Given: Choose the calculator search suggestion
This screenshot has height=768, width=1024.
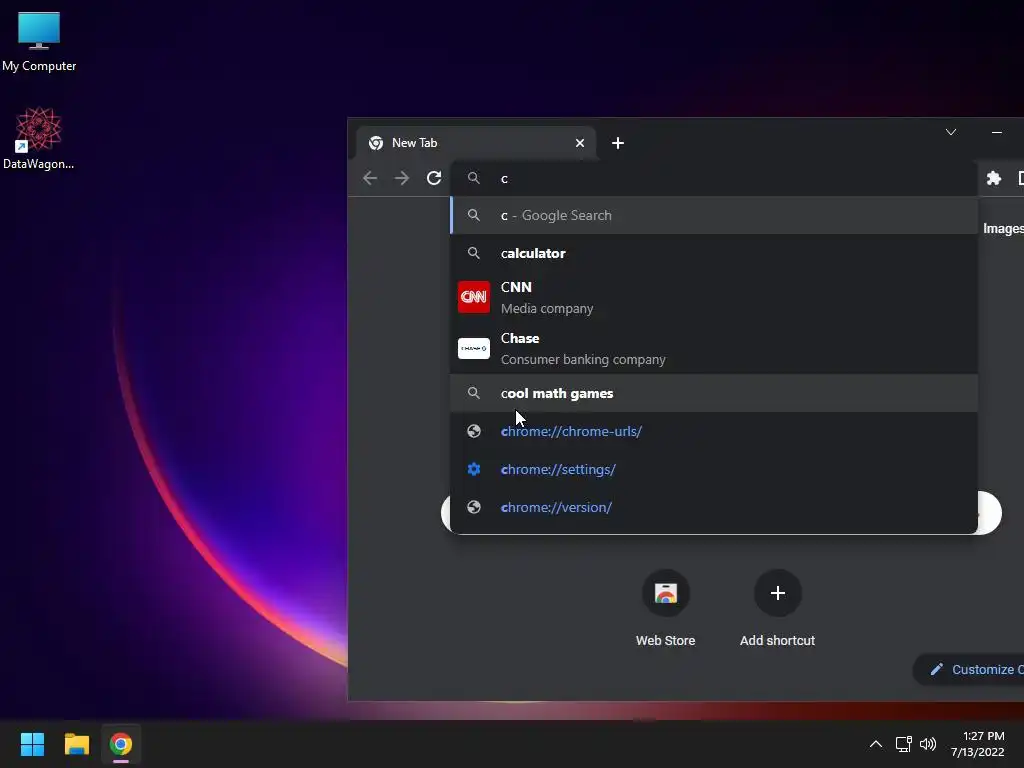Looking at the screenshot, I should pyautogui.click(x=714, y=253).
